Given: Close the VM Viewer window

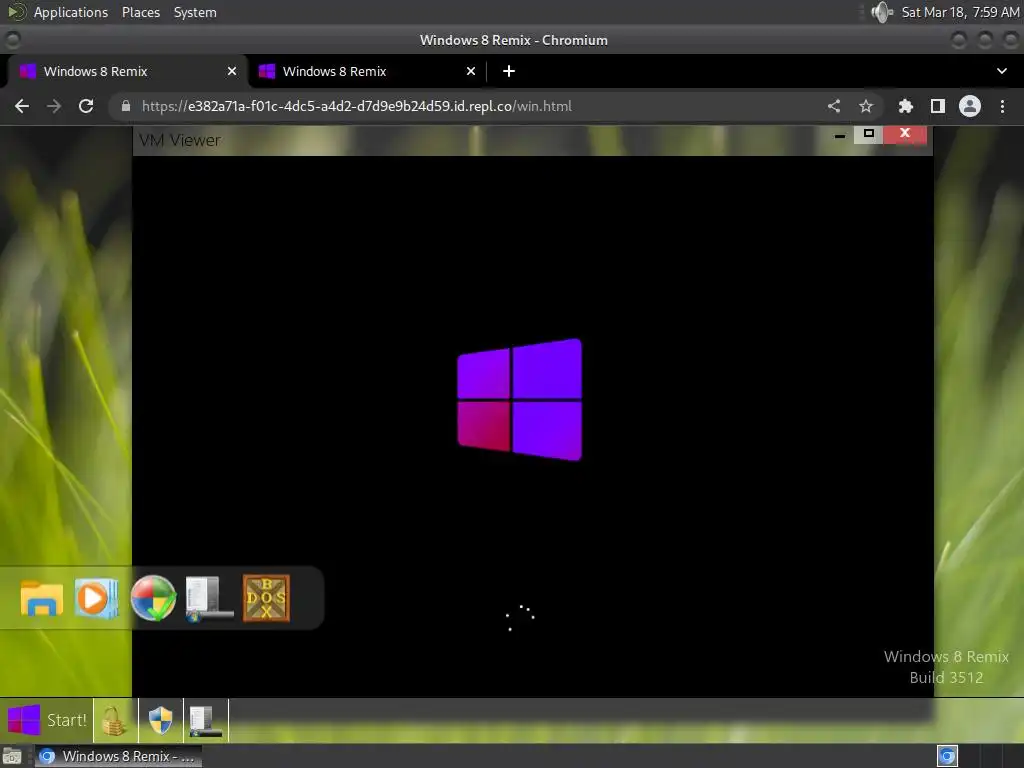Looking at the screenshot, I should 905,134.
